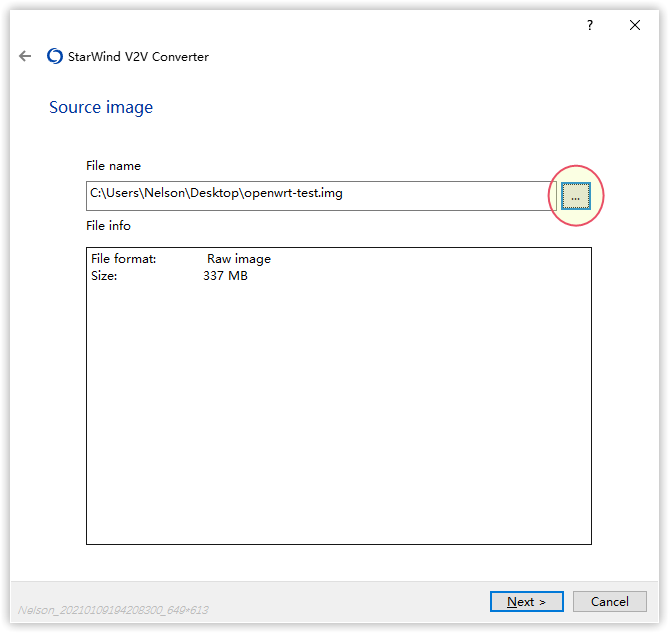Click the blank title bar area

click(x=300, y=25)
